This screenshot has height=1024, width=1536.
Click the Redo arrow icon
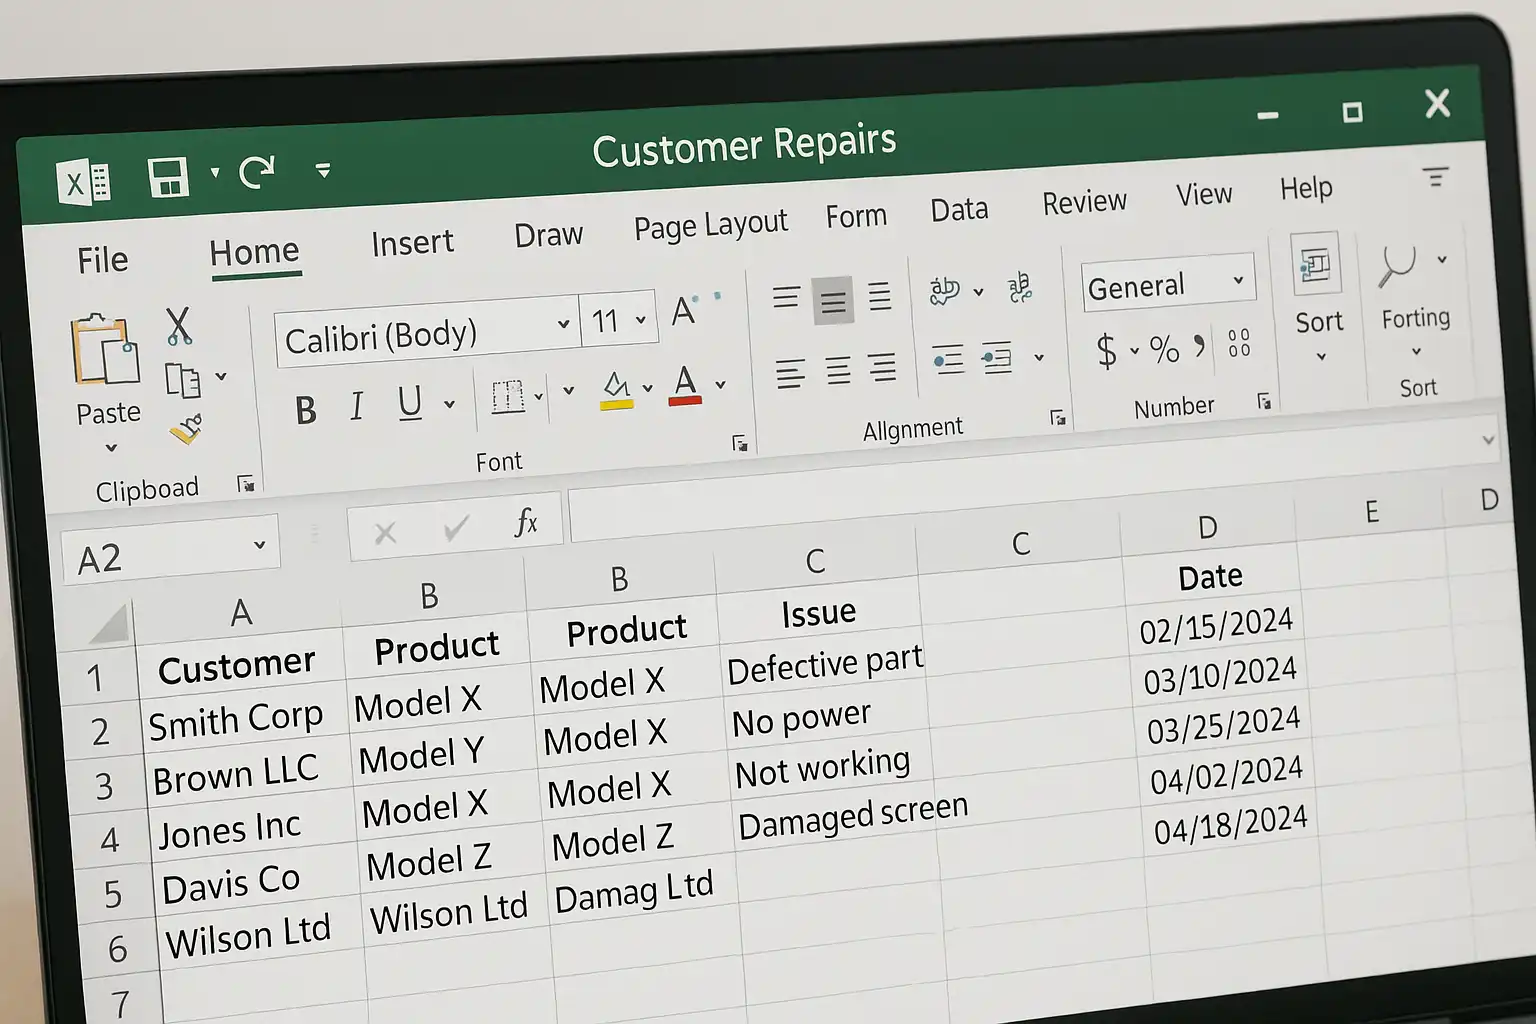257,172
